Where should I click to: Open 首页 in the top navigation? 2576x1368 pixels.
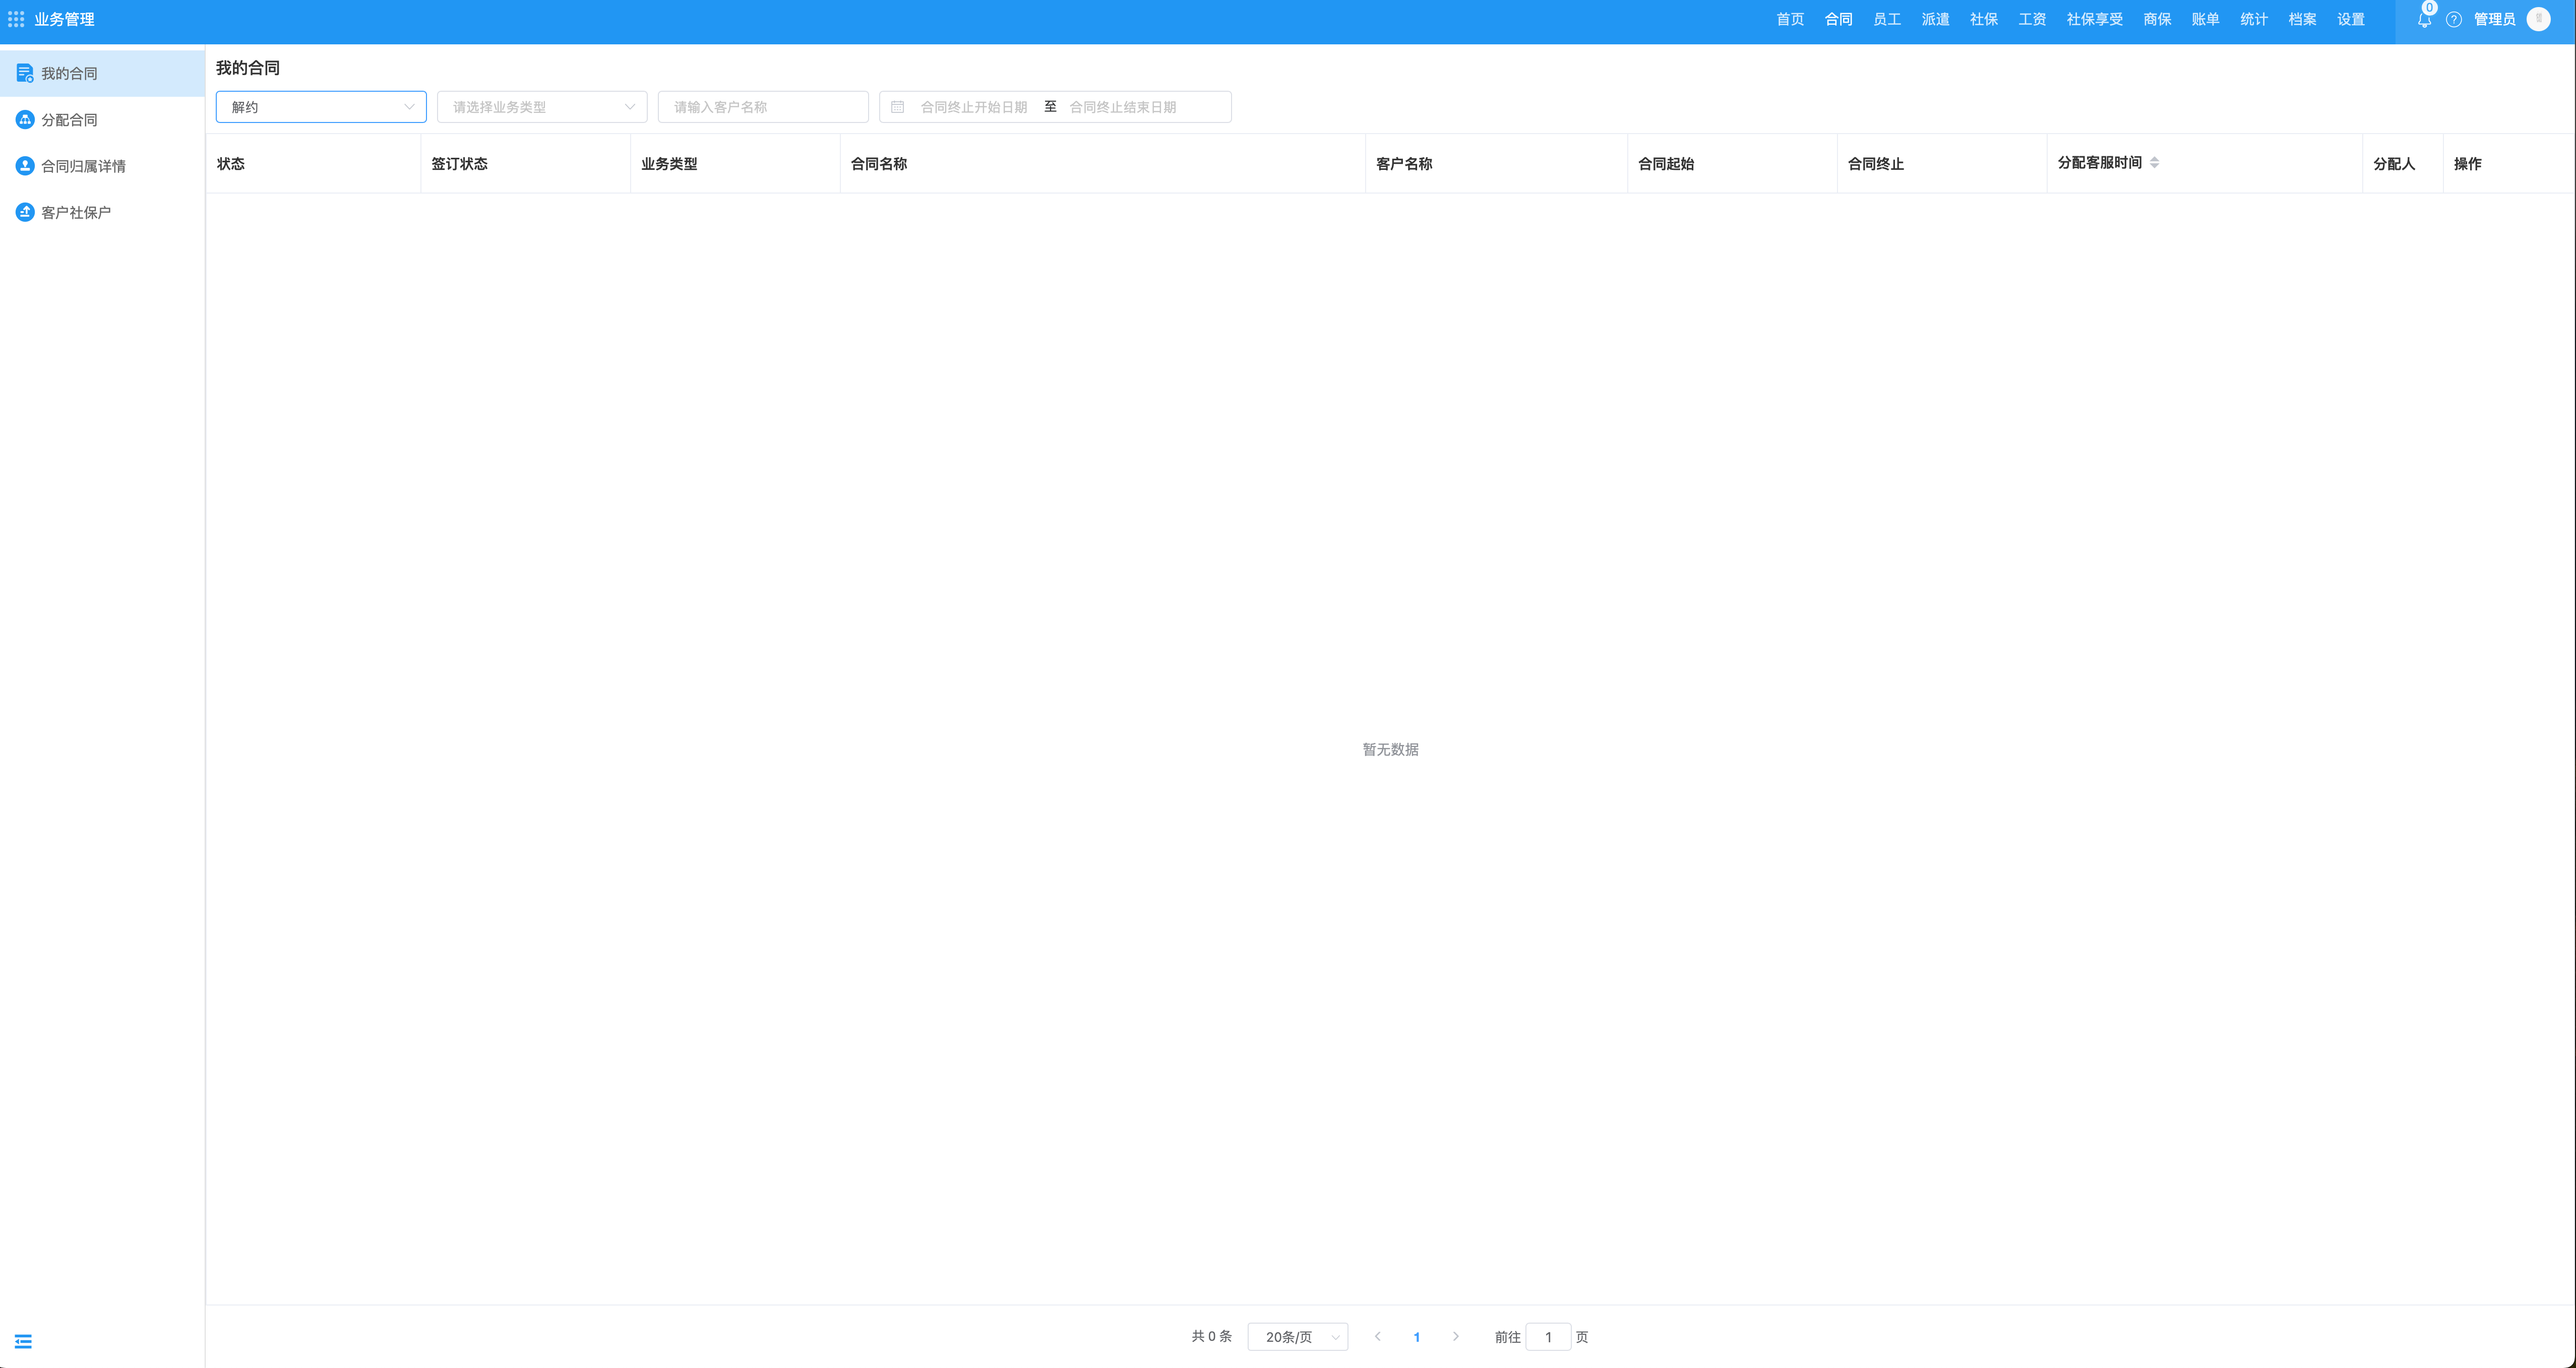pos(1789,19)
